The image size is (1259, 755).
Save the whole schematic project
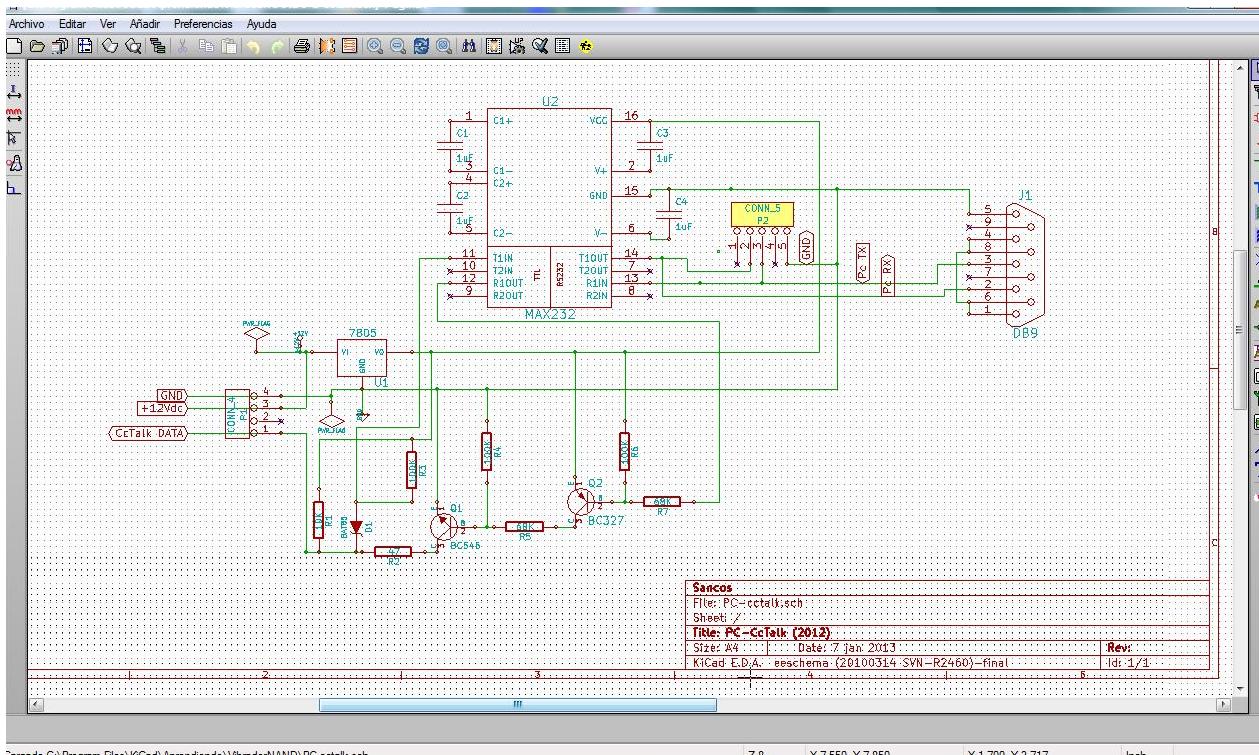(61, 45)
